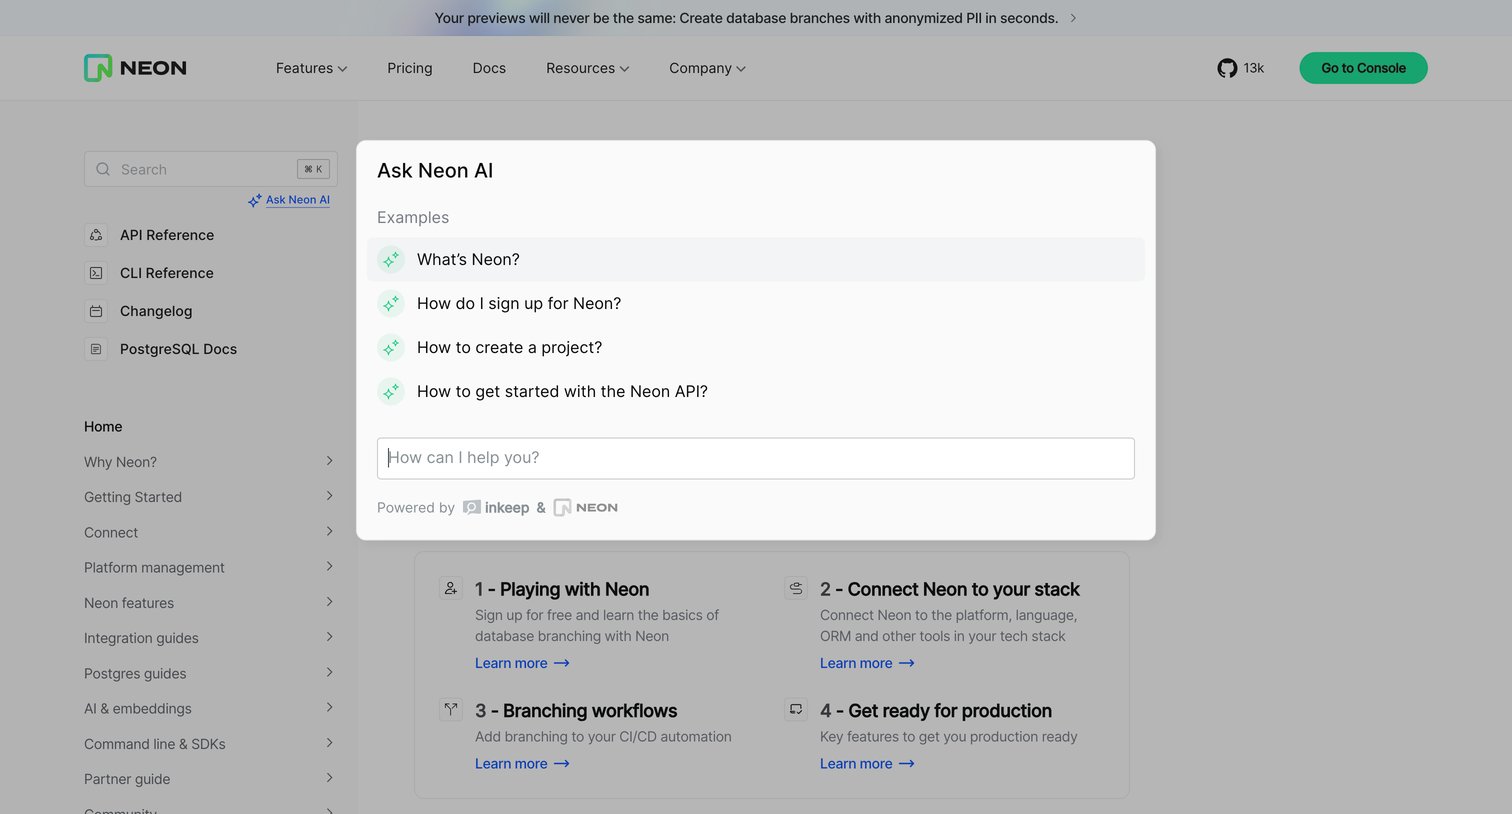1512x814 pixels.
Task: Click the Playing with Neon card icon
Action: 451,588
